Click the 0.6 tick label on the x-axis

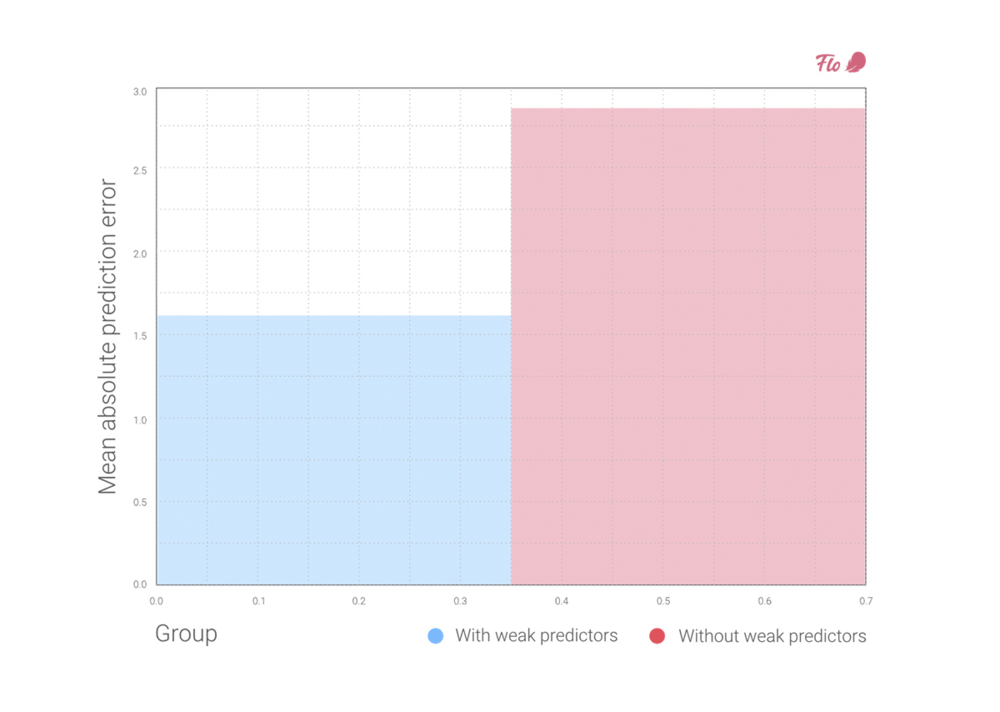pyautogui.click(x=765, y=601)
